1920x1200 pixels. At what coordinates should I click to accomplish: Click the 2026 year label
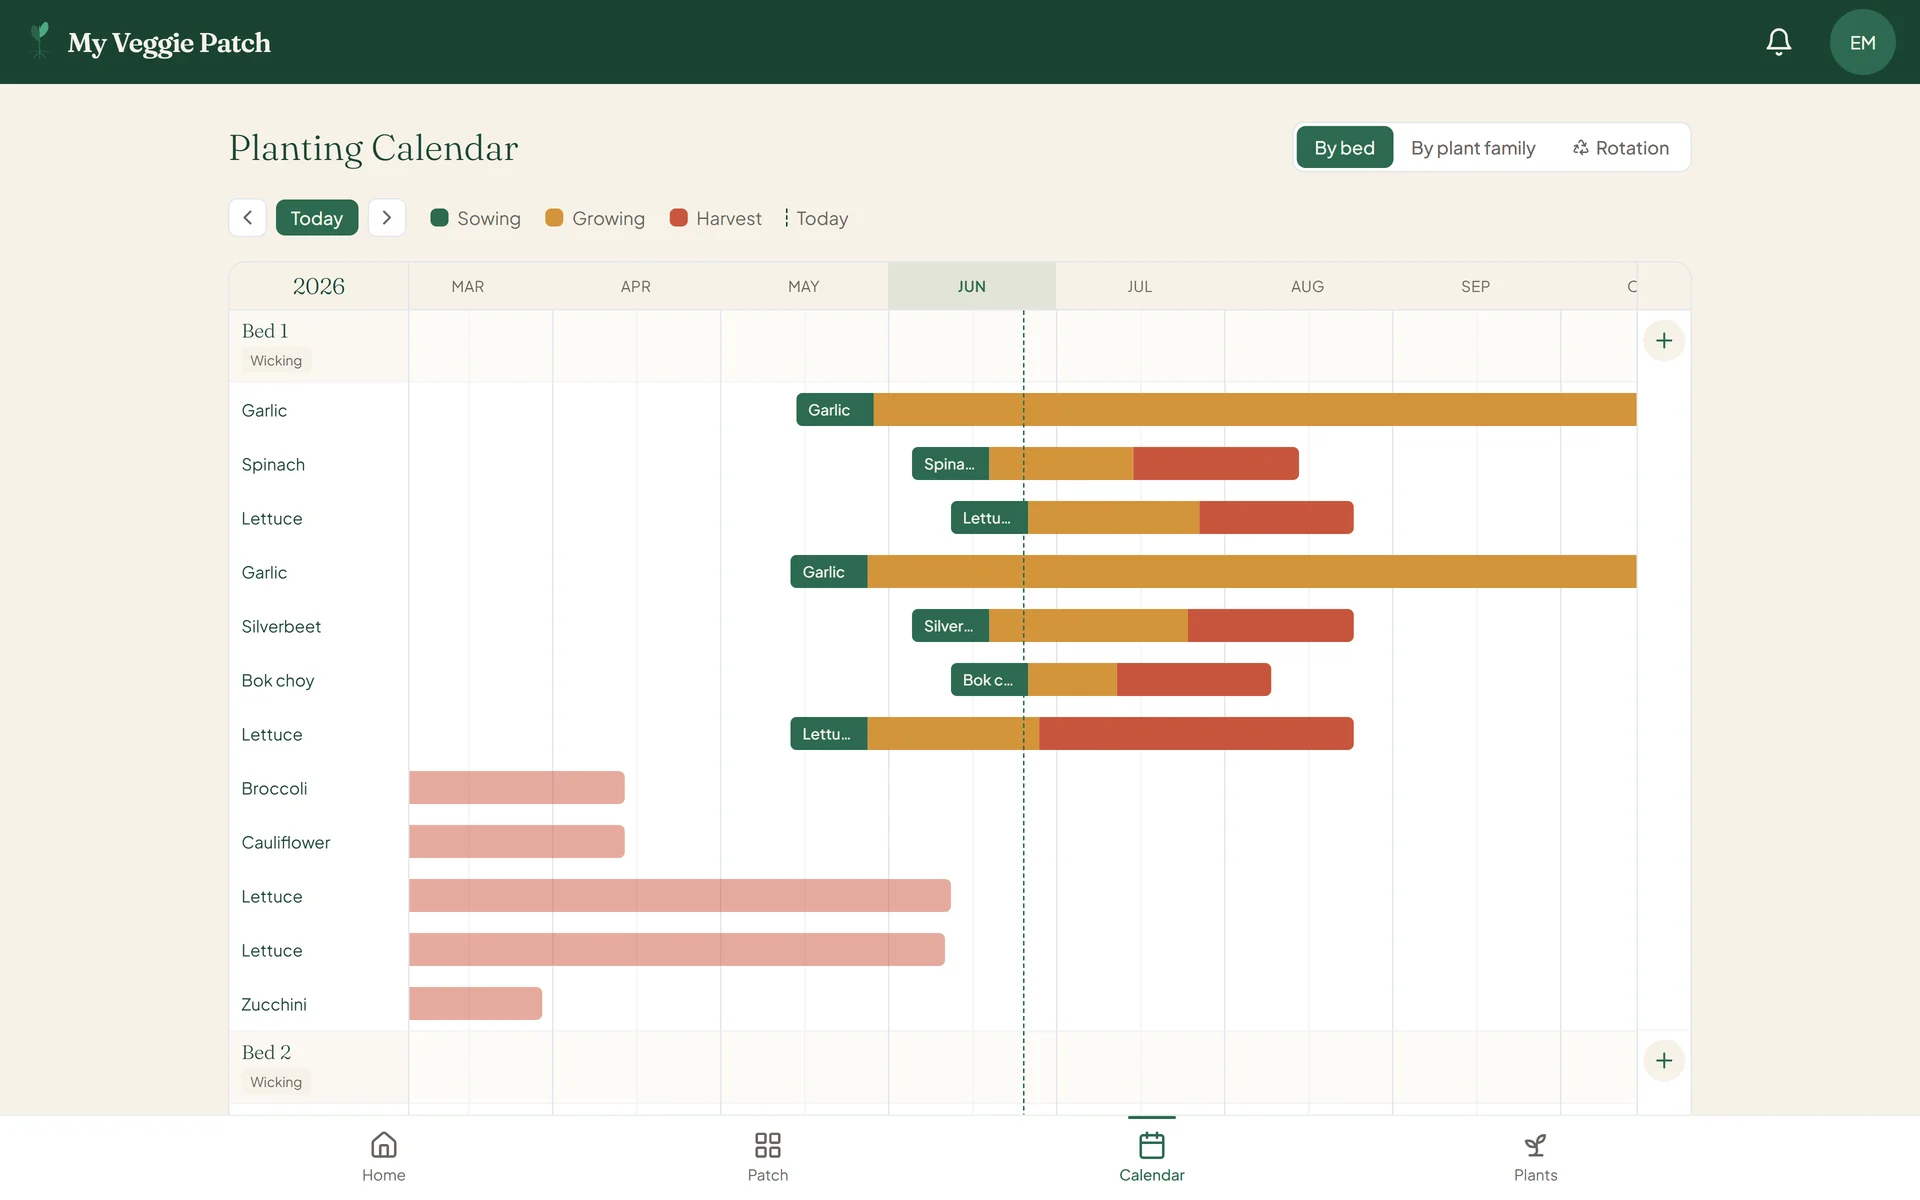point(319,286)
